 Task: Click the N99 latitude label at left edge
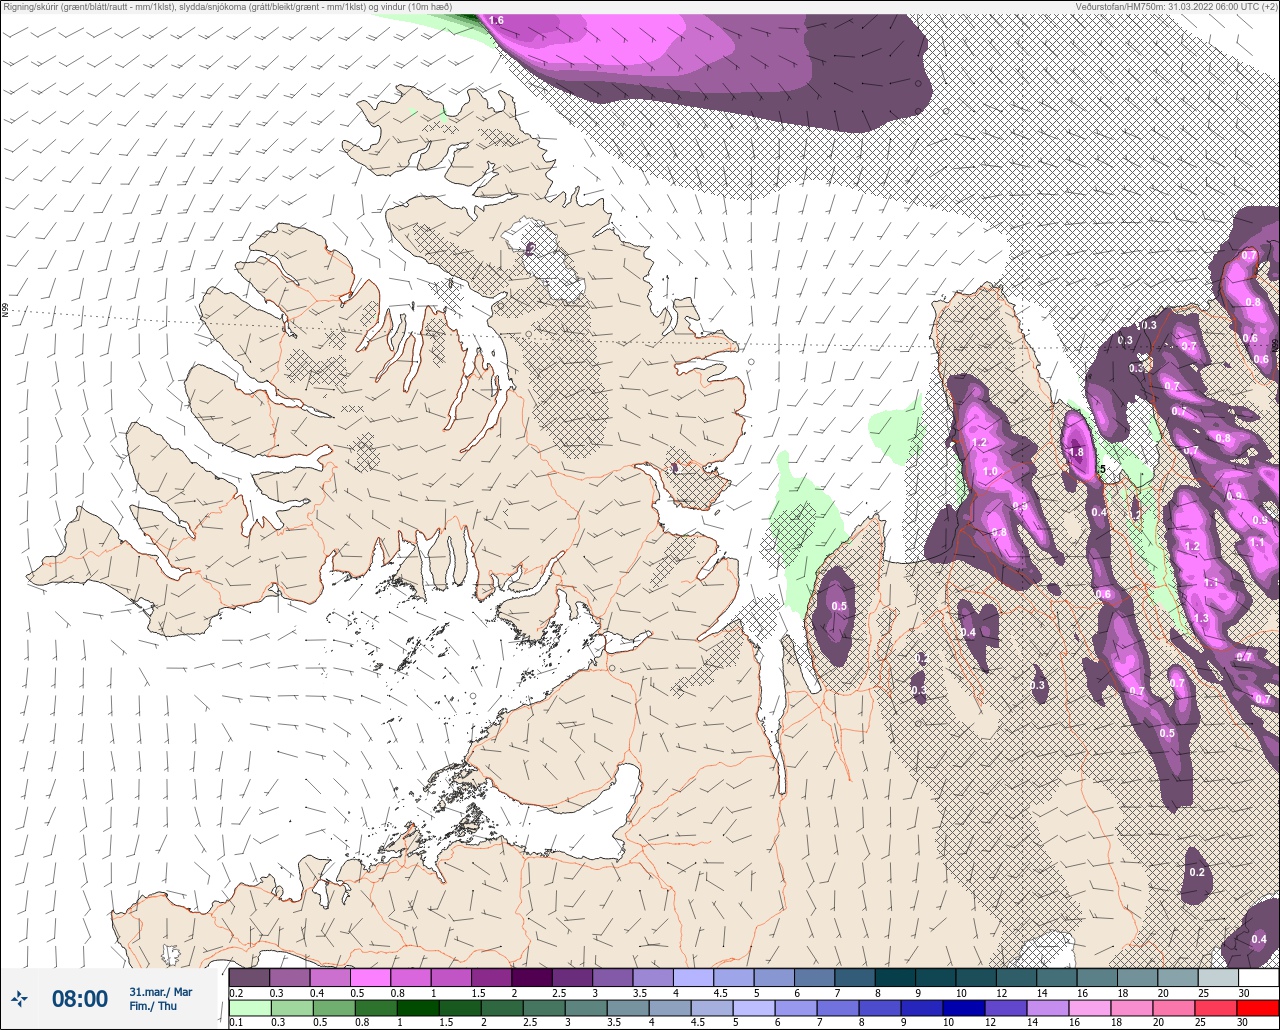tap(5, 311)
